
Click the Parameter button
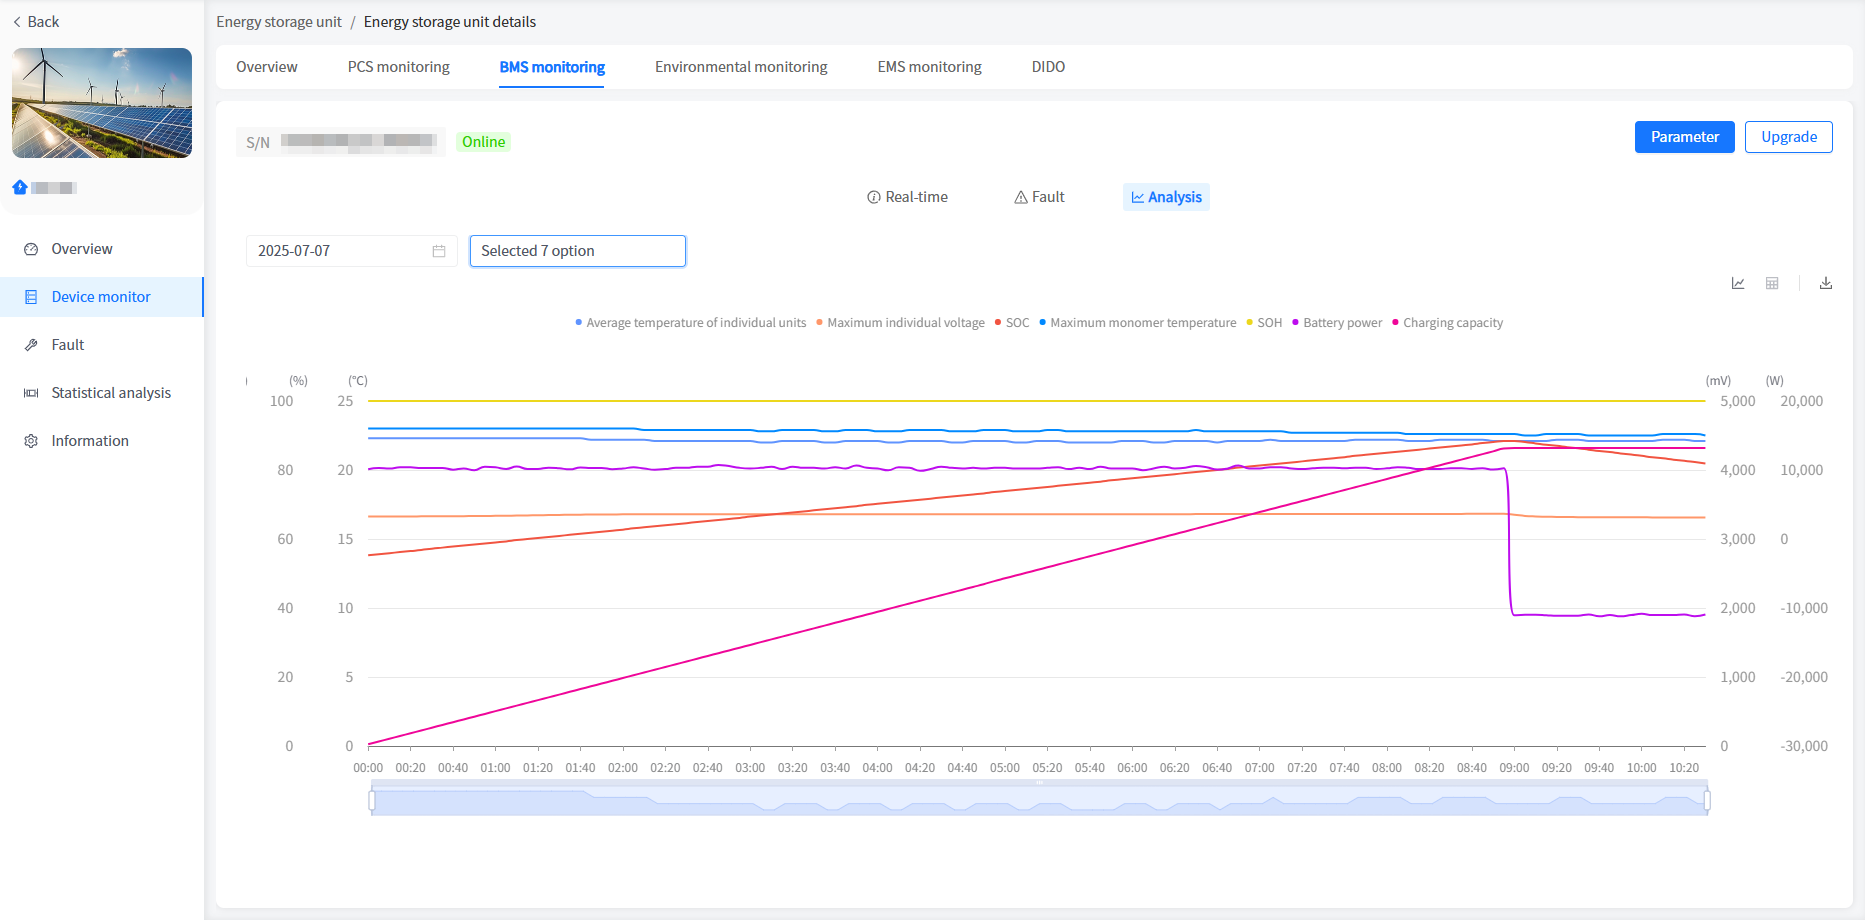coord(1684,137)
